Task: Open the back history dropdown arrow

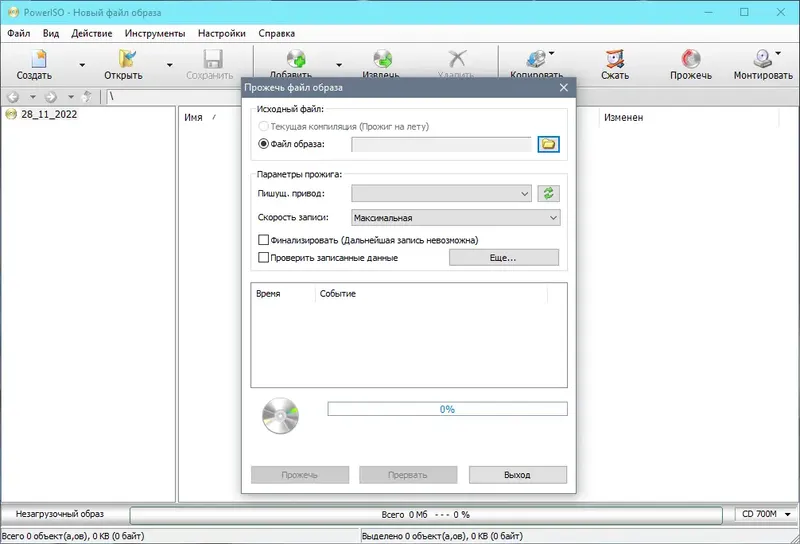Action: point(33,96)
